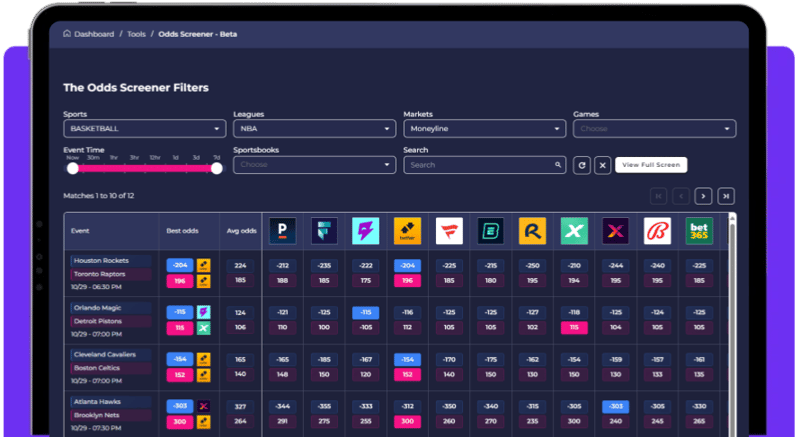Click the Houston Rockets team name
This screenshot has width=800, height=437.
click(101, 261)
